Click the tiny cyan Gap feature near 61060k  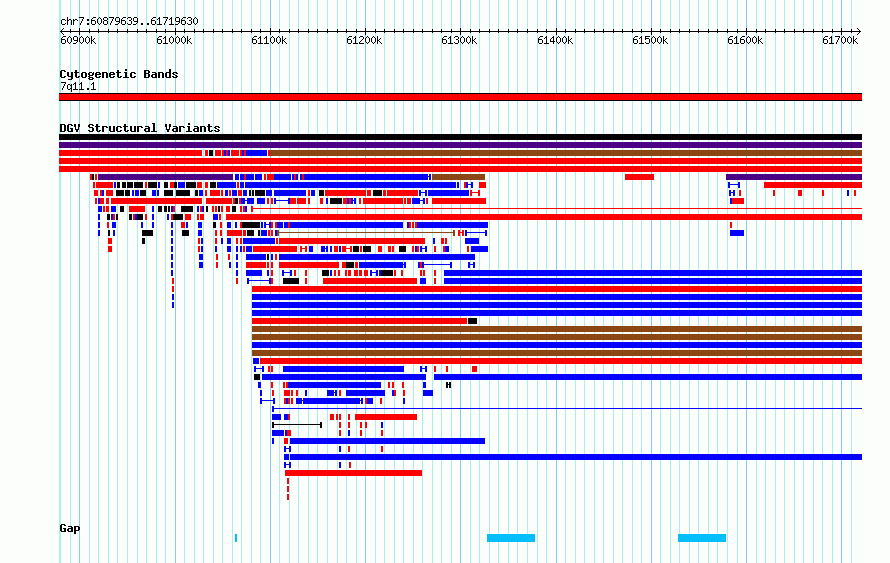(x=236, y=537)
